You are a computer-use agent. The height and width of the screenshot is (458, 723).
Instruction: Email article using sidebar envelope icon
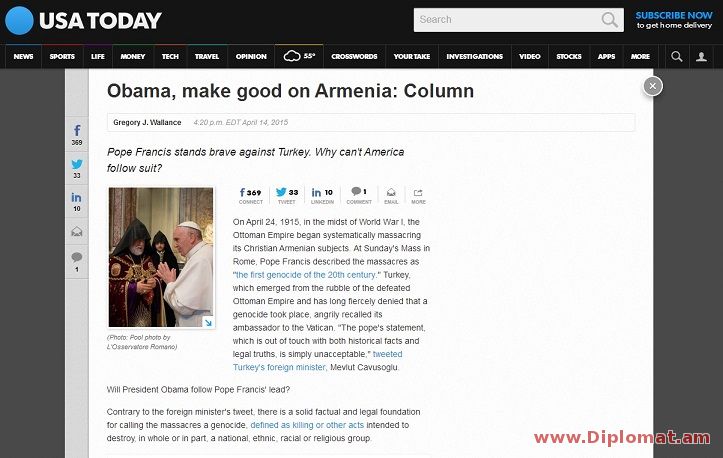pyautogui.click(x=77, y=232)
